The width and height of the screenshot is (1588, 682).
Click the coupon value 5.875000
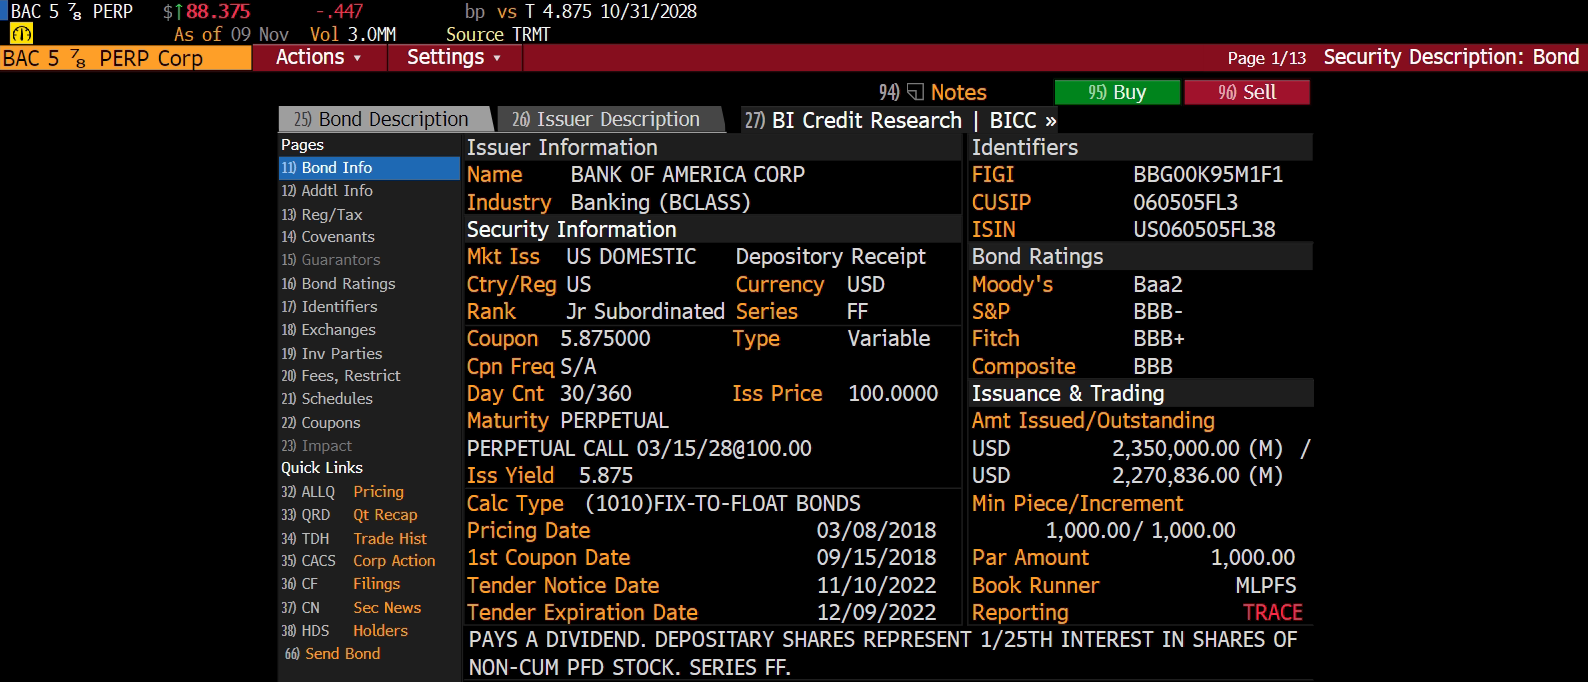(x=605, y=339)
